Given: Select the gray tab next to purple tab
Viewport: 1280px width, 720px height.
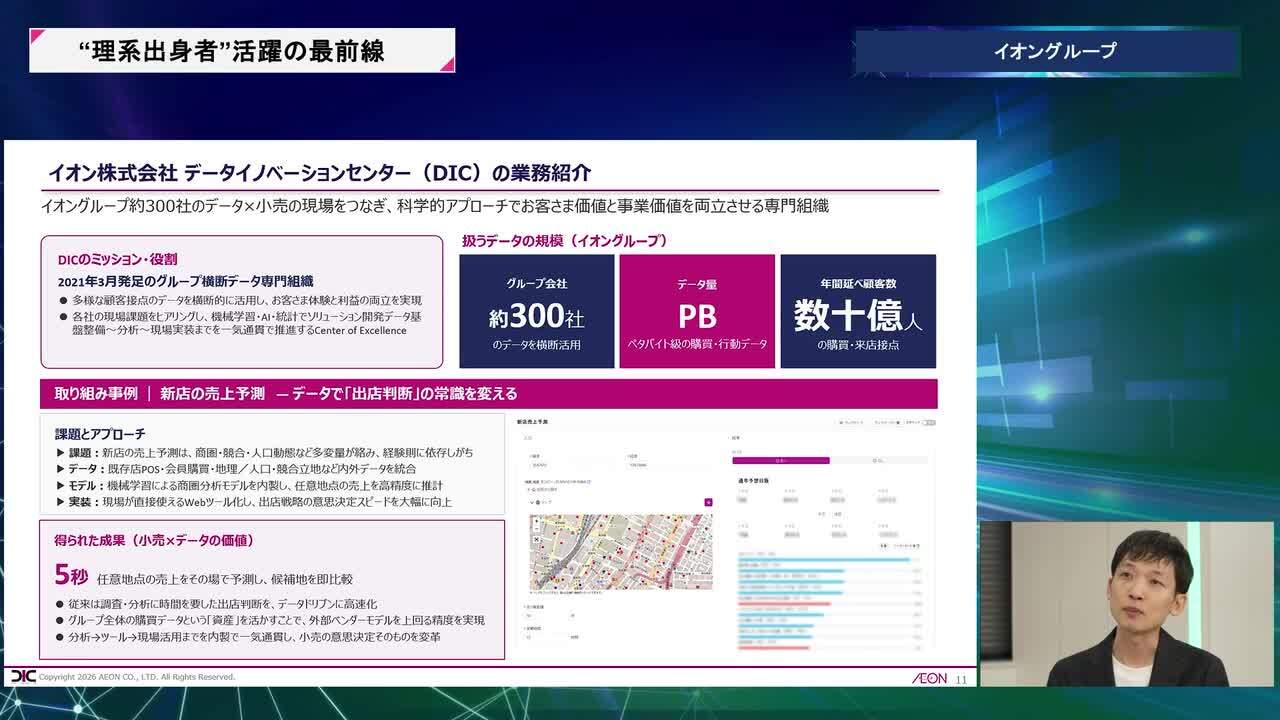Looking at the screenshot, I should click(878, 461).
